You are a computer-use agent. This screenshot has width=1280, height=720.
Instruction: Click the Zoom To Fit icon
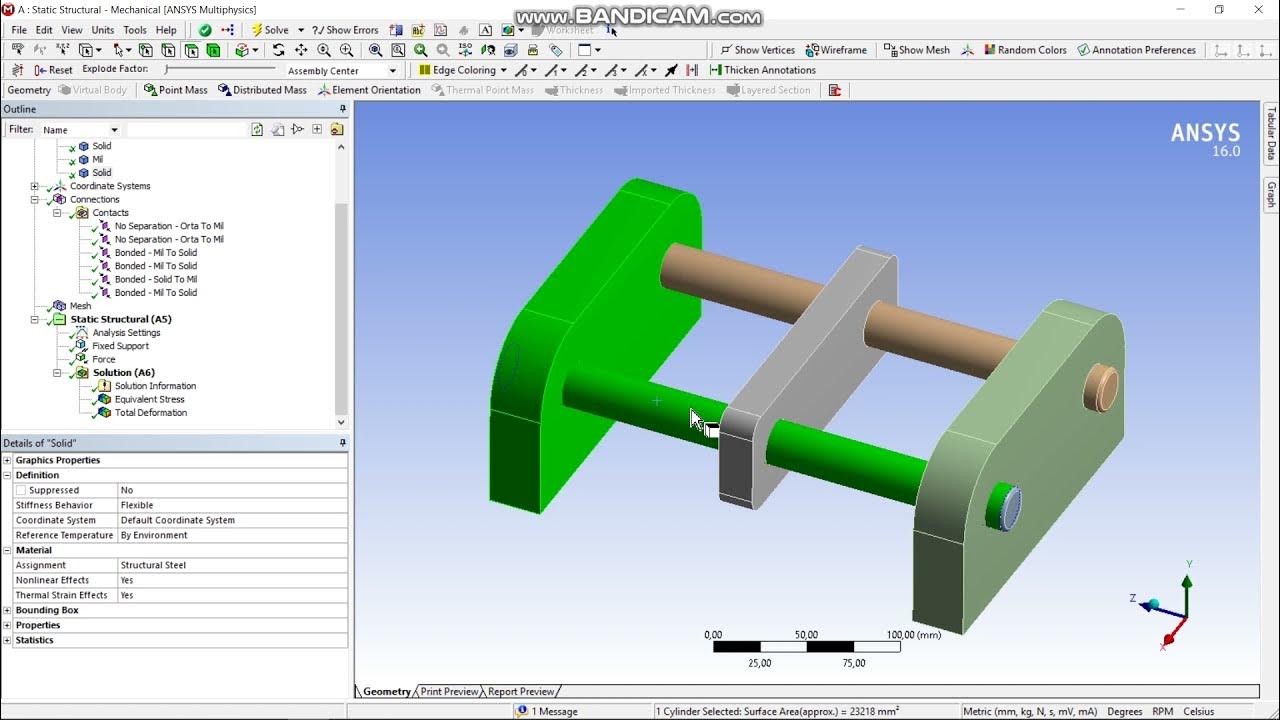coord(375,50)
